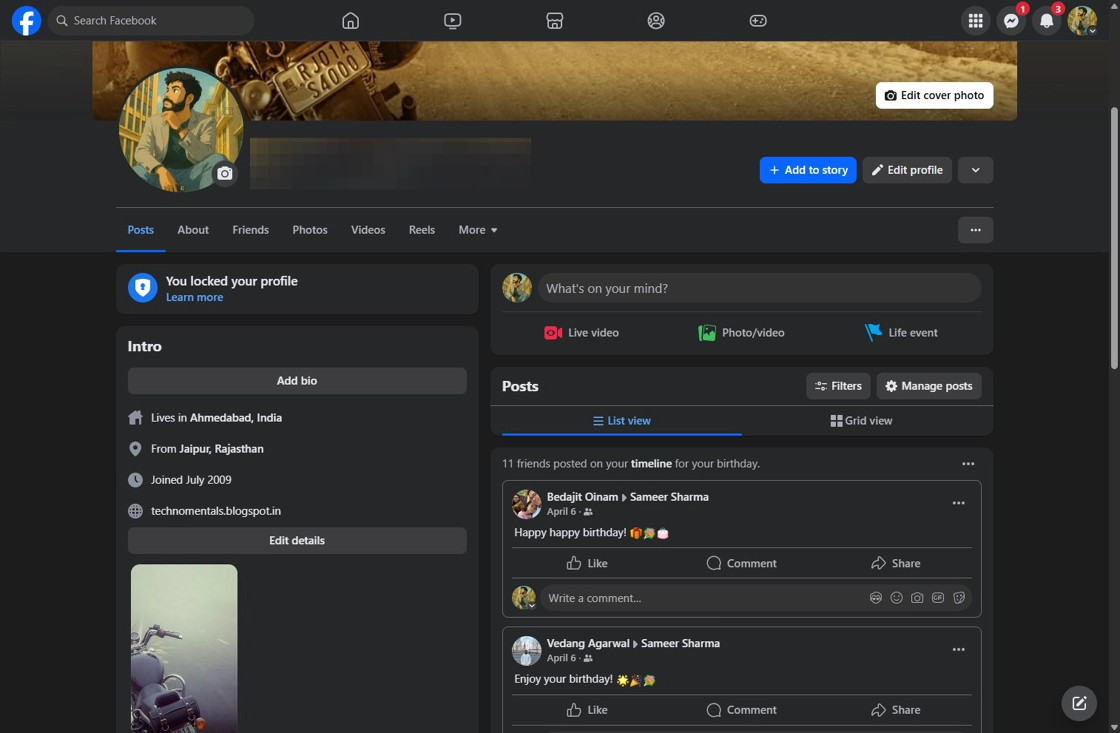Attach a photo to comment

tap(917, 598)
